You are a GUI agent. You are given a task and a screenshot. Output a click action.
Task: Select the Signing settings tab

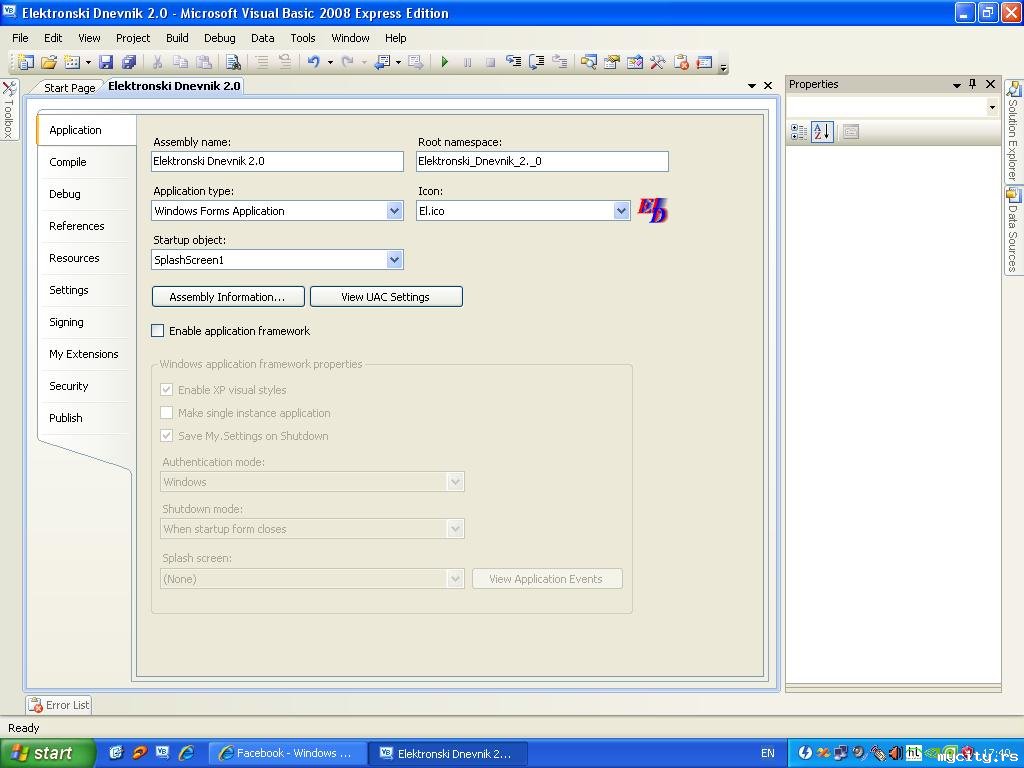click(x=66, y=322)
